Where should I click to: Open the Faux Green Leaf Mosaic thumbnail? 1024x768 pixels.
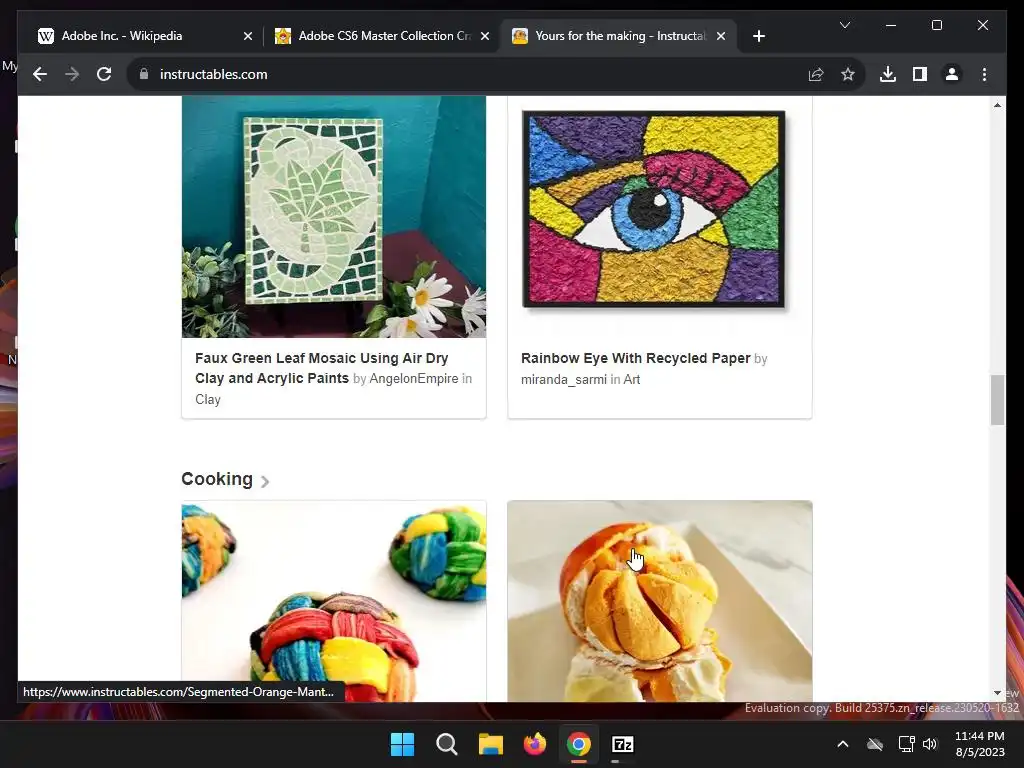(x=334, y=217)
